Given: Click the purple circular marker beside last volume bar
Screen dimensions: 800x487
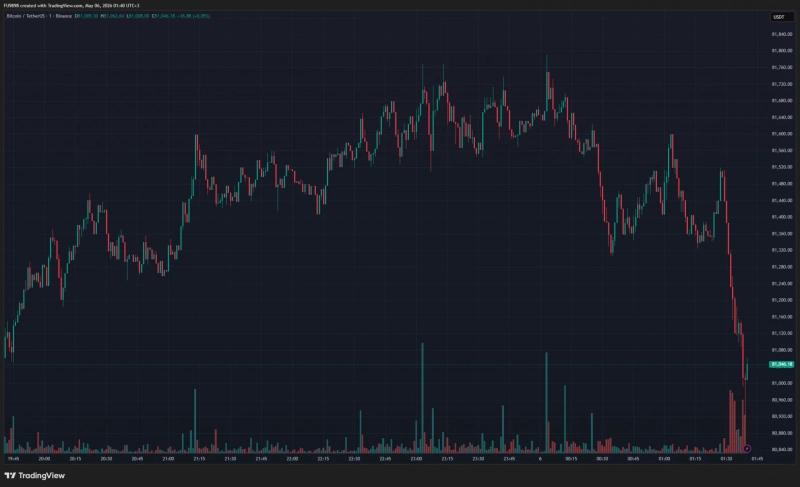Looking at the screenshot, I should click(747, 449).
